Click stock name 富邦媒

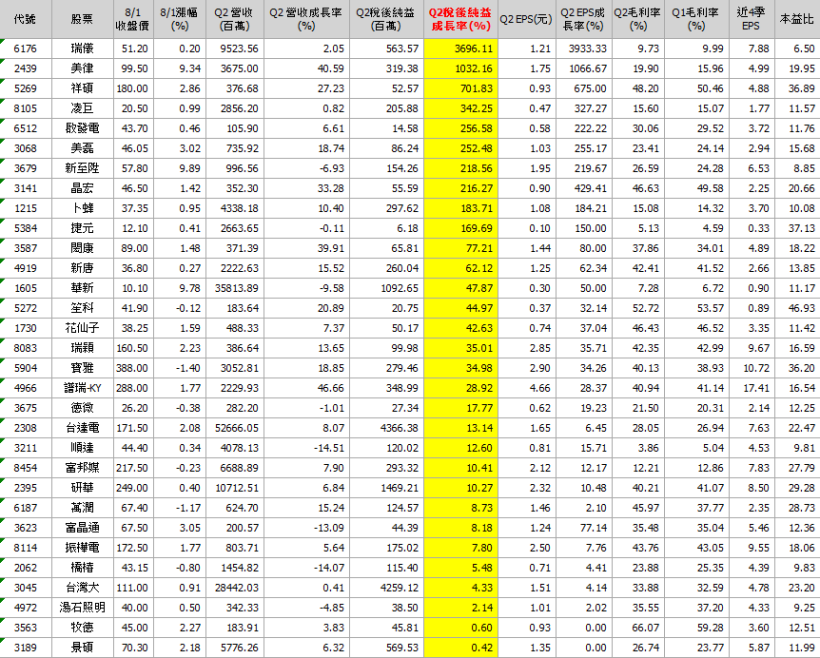pos(82,468)
